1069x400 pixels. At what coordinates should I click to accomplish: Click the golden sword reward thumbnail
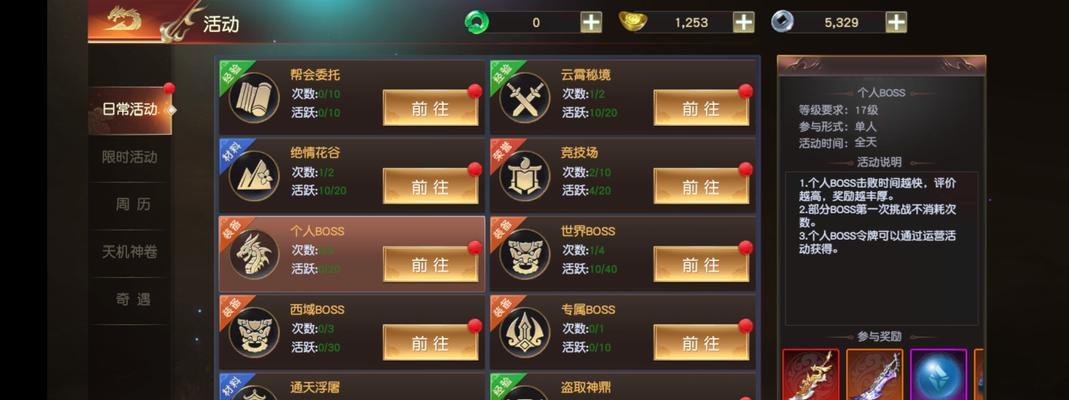(x=810, y=374)
